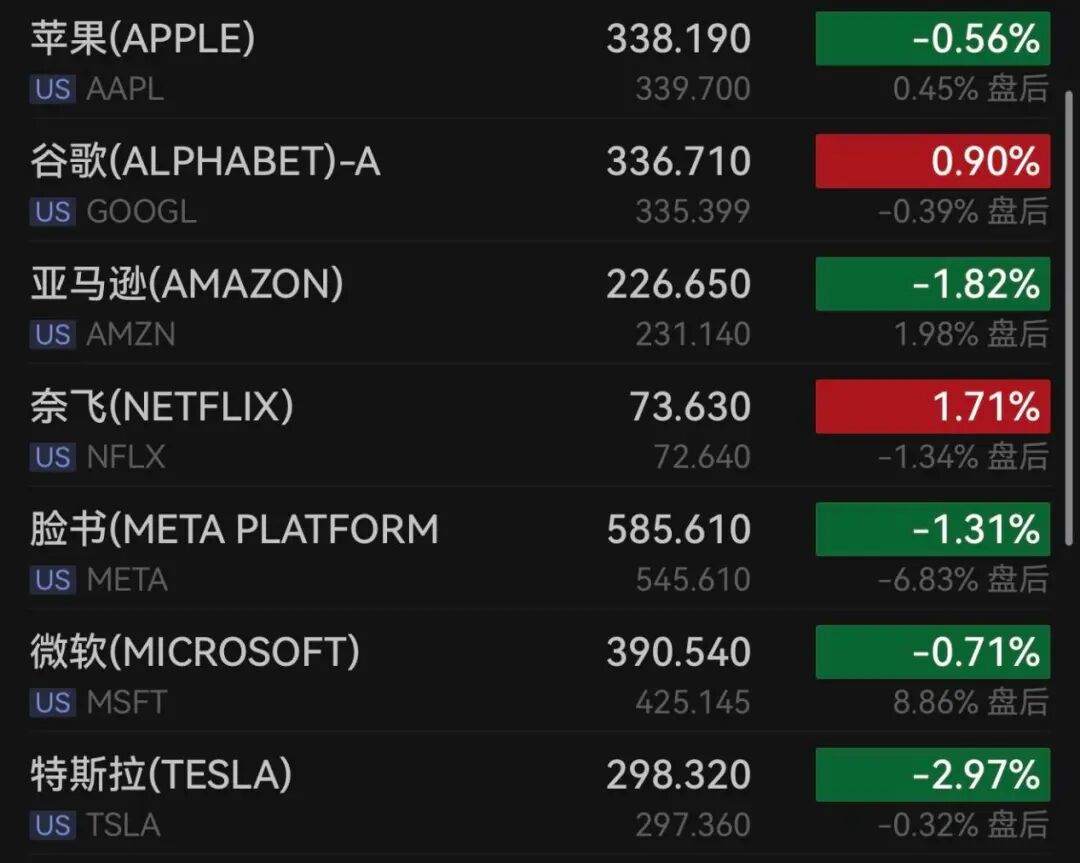Click the US market badge beside AAPL

click(x=52, y=89)
